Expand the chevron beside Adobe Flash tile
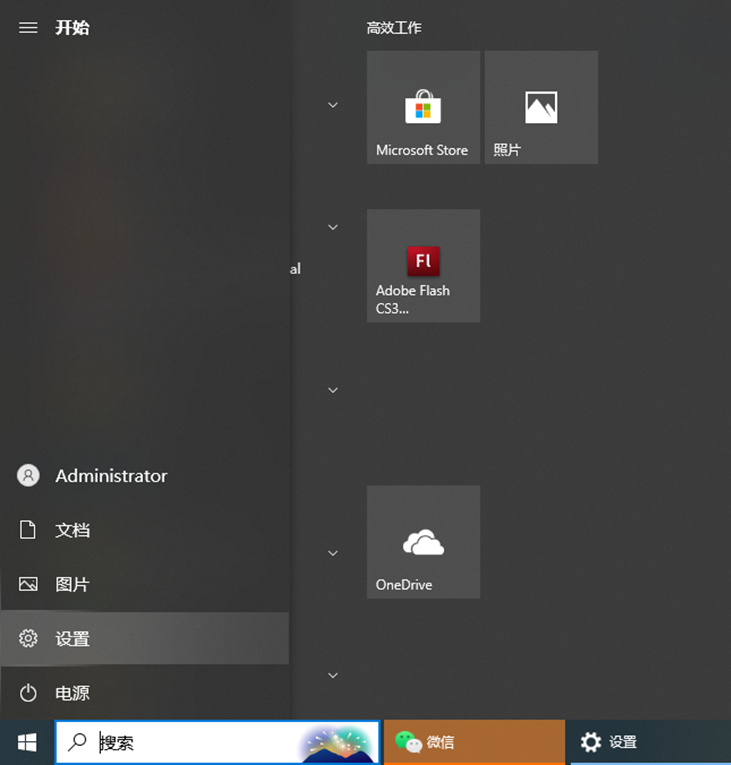Screen dimensions: 731x765 coord(333,227)
